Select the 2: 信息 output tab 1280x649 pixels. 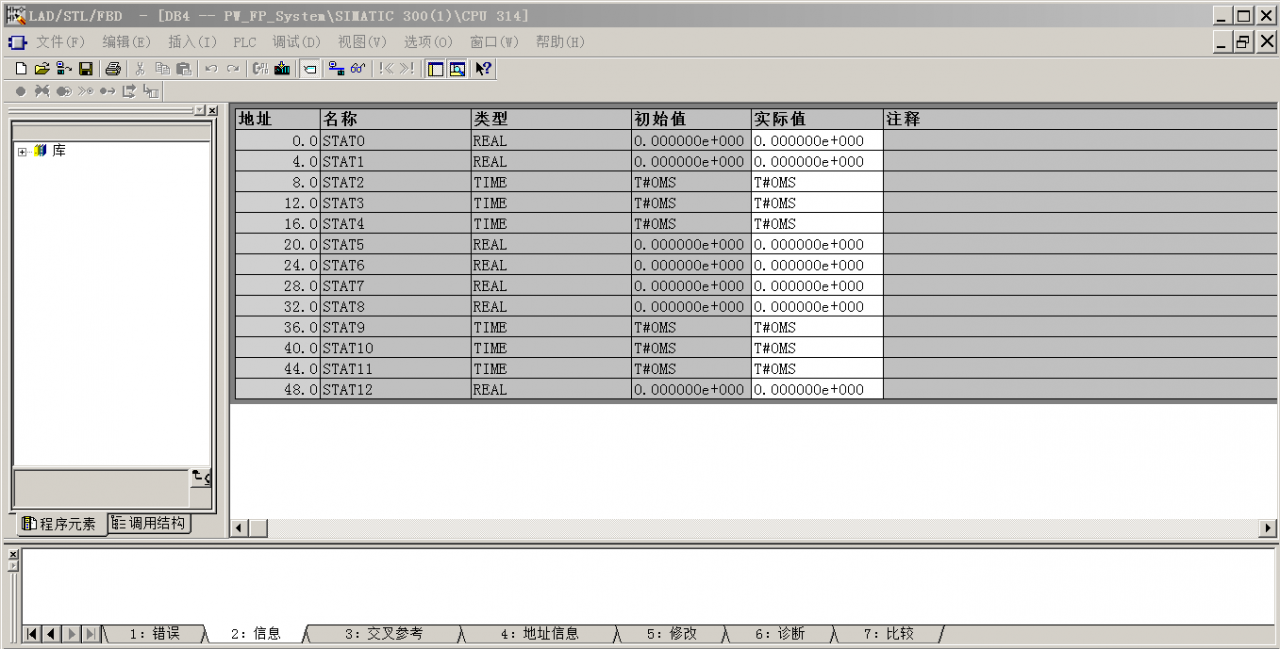255,634
